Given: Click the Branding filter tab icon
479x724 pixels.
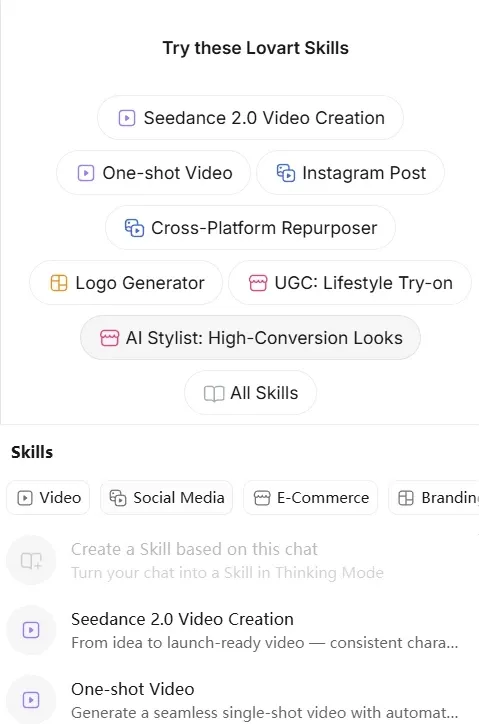Looking at the screenshot, I should pos(406,498).
